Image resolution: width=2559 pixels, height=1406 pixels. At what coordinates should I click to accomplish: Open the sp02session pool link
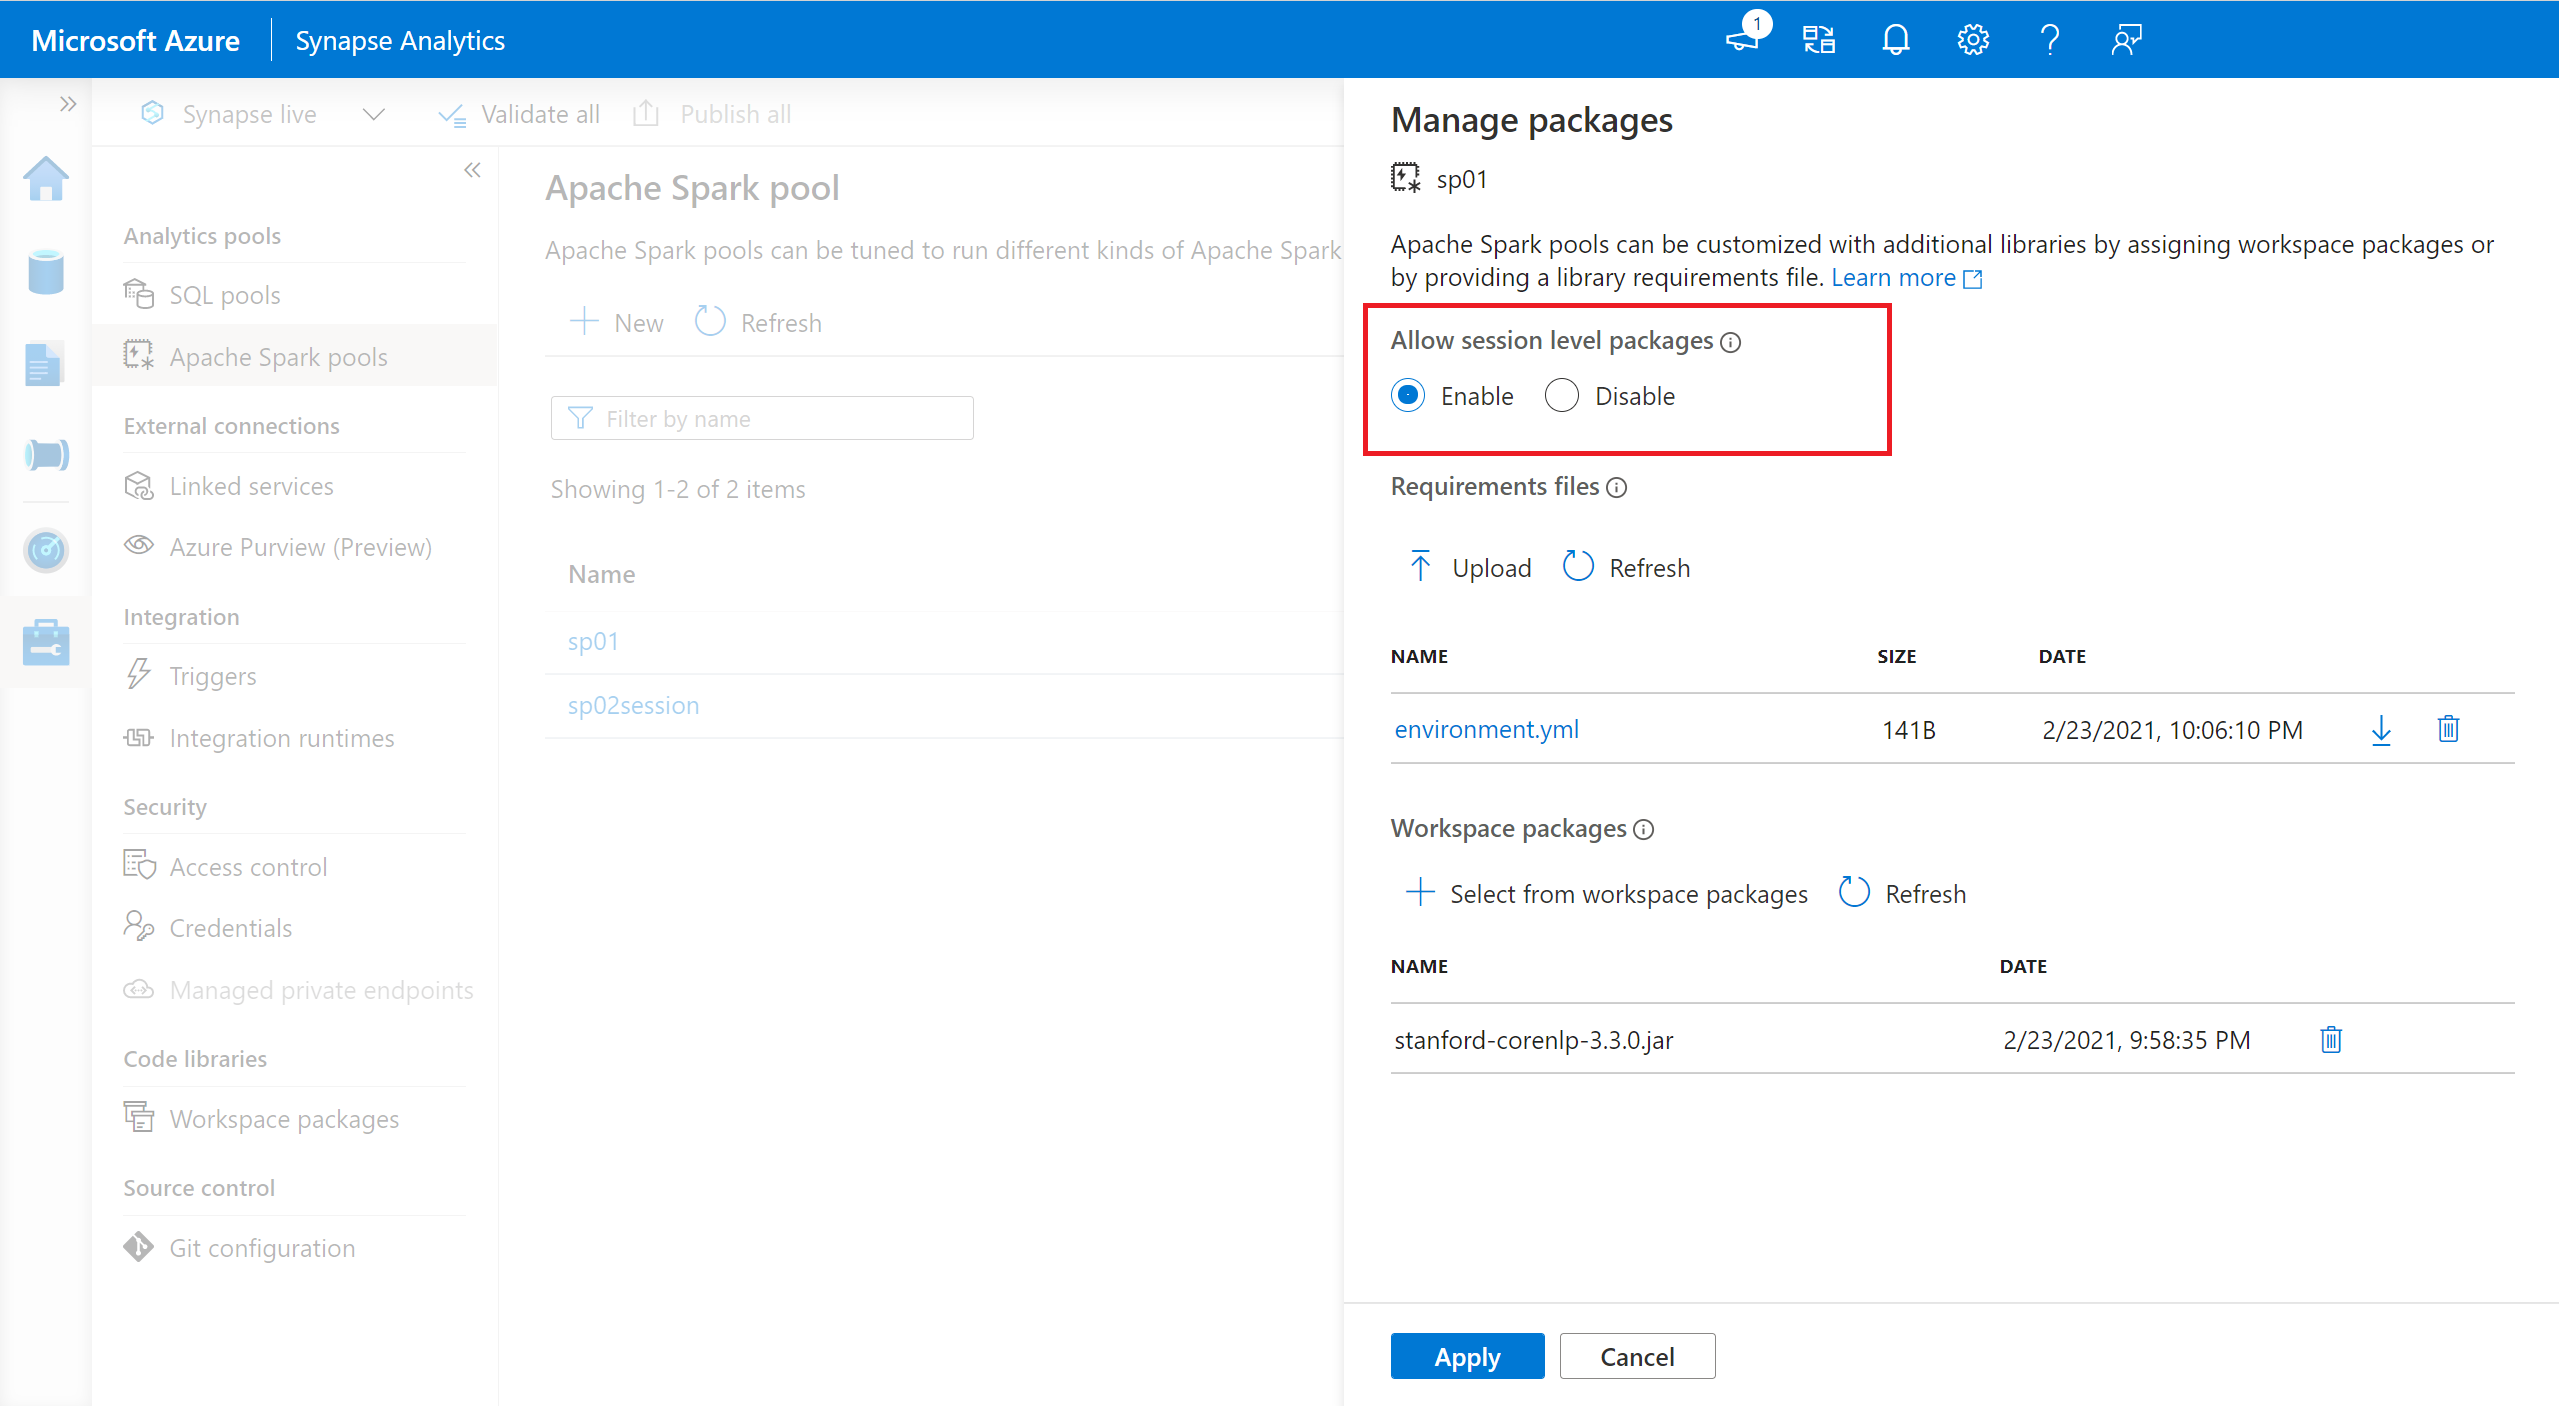pyautogui.click(x=633, y=705)
